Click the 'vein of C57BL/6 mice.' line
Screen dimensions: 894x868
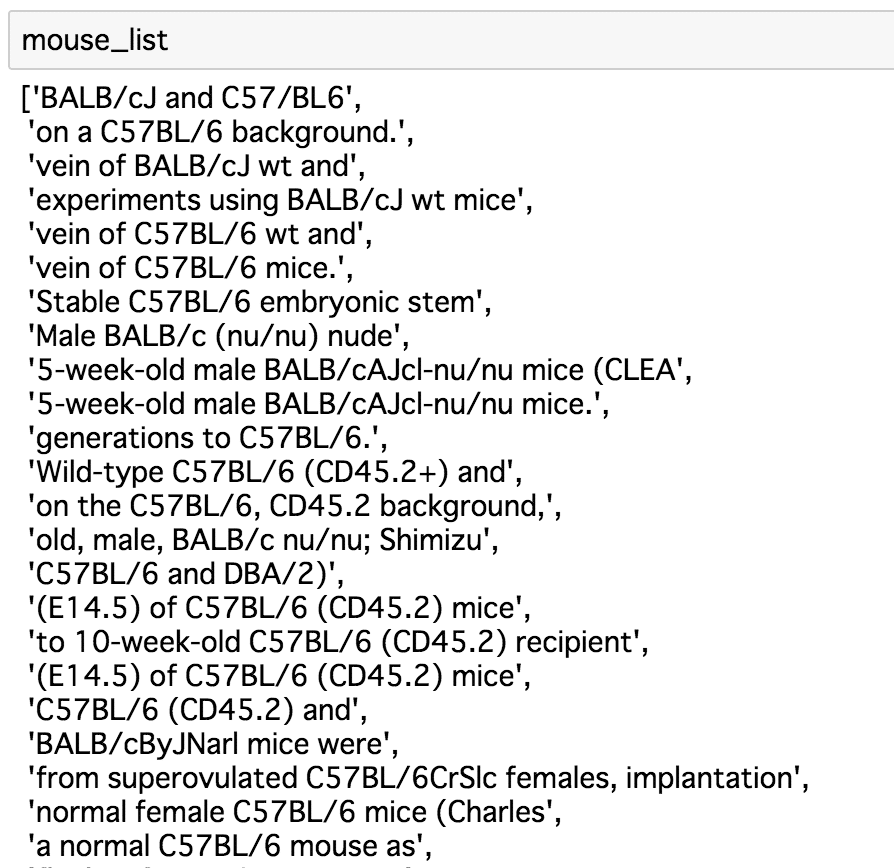190,268
